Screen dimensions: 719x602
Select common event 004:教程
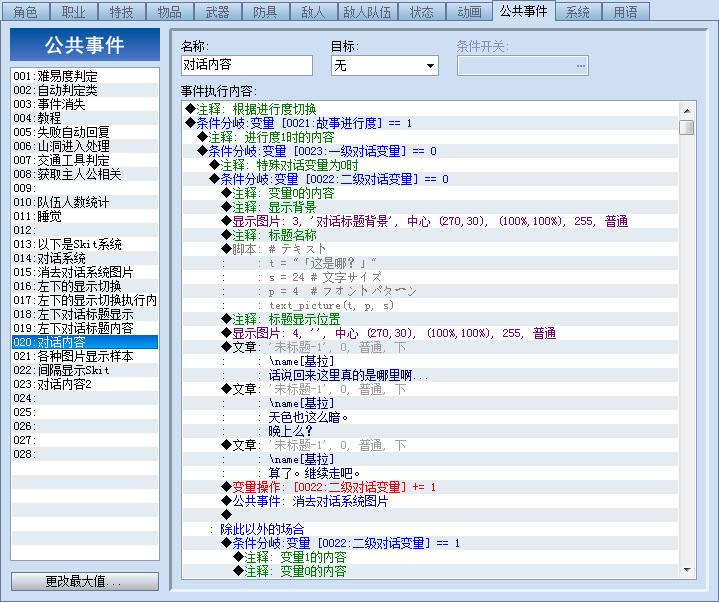[x=85, y=118]
